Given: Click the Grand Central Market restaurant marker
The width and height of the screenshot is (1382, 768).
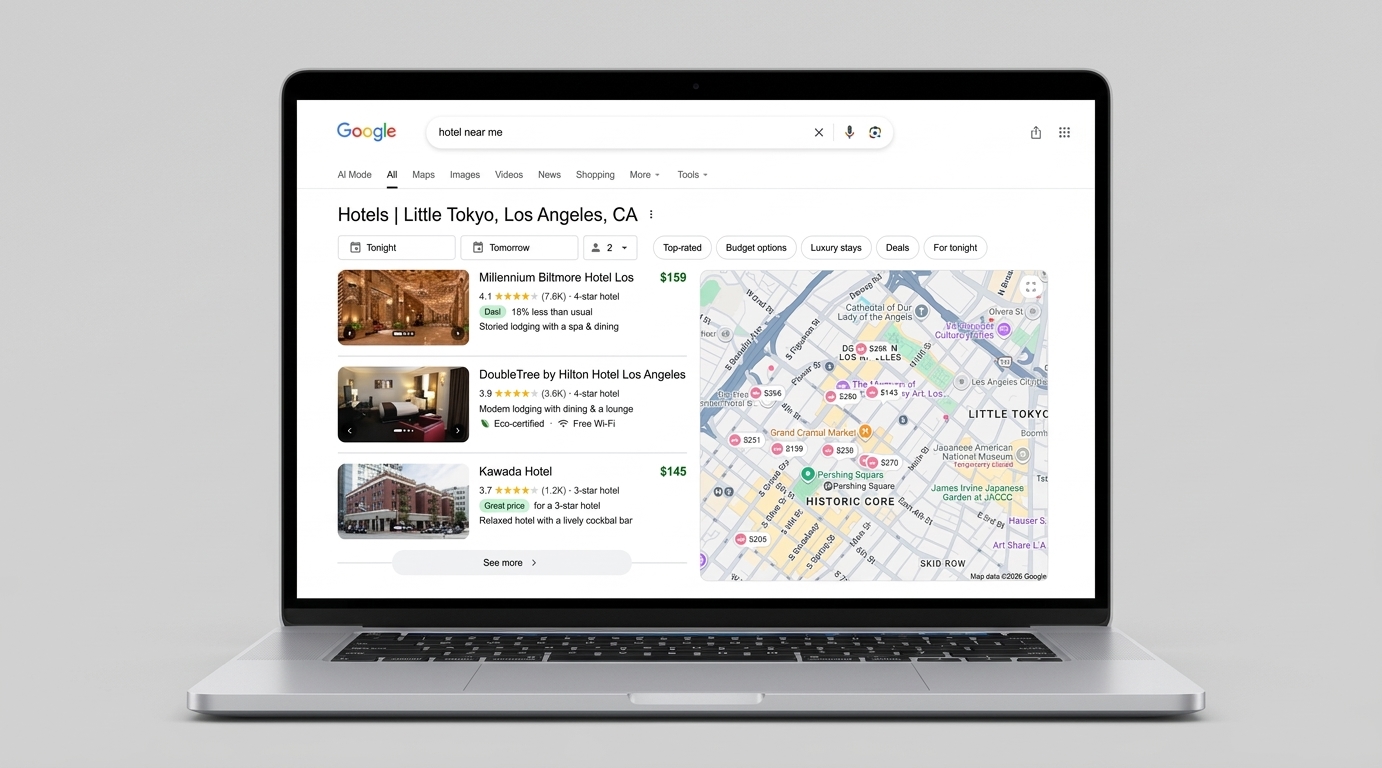Looking at the screenshot, I should (x=866, y=432).
